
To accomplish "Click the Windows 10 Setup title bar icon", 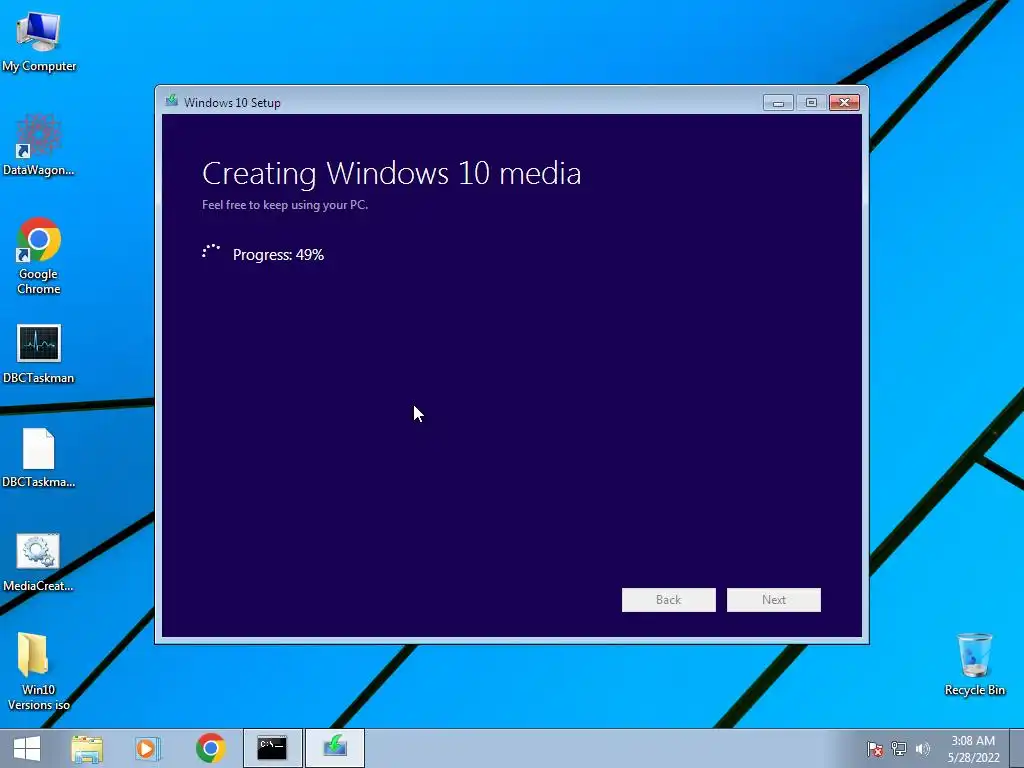I will (x=172, y=101).
